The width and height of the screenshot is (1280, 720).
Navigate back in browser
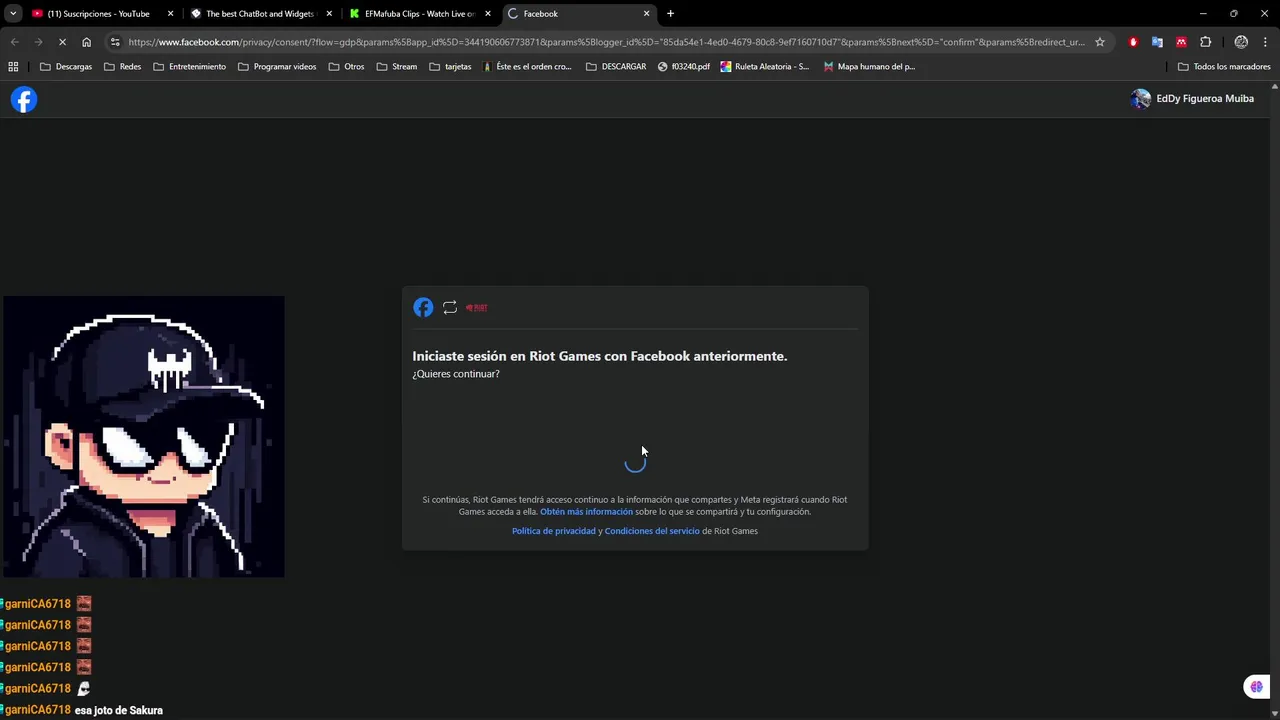pos(14,42)
